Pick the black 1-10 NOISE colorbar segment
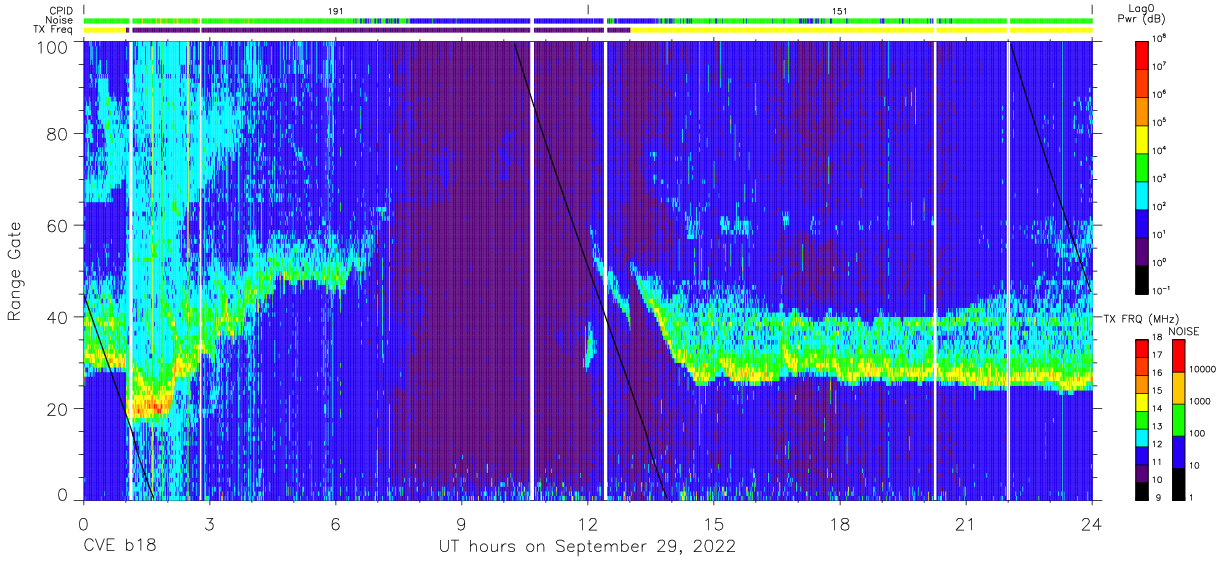Screen dimensions: 1228x567 click(x=1178, y=482)
